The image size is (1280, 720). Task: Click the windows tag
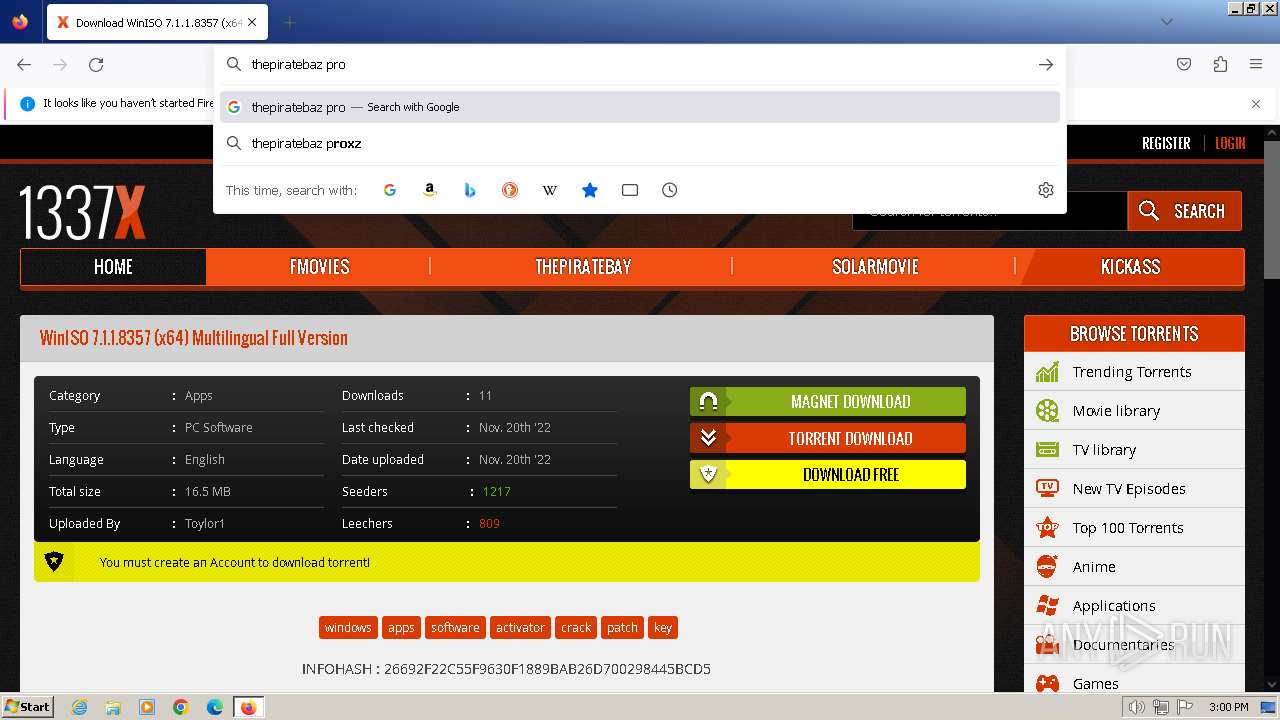tap(348, 628)
